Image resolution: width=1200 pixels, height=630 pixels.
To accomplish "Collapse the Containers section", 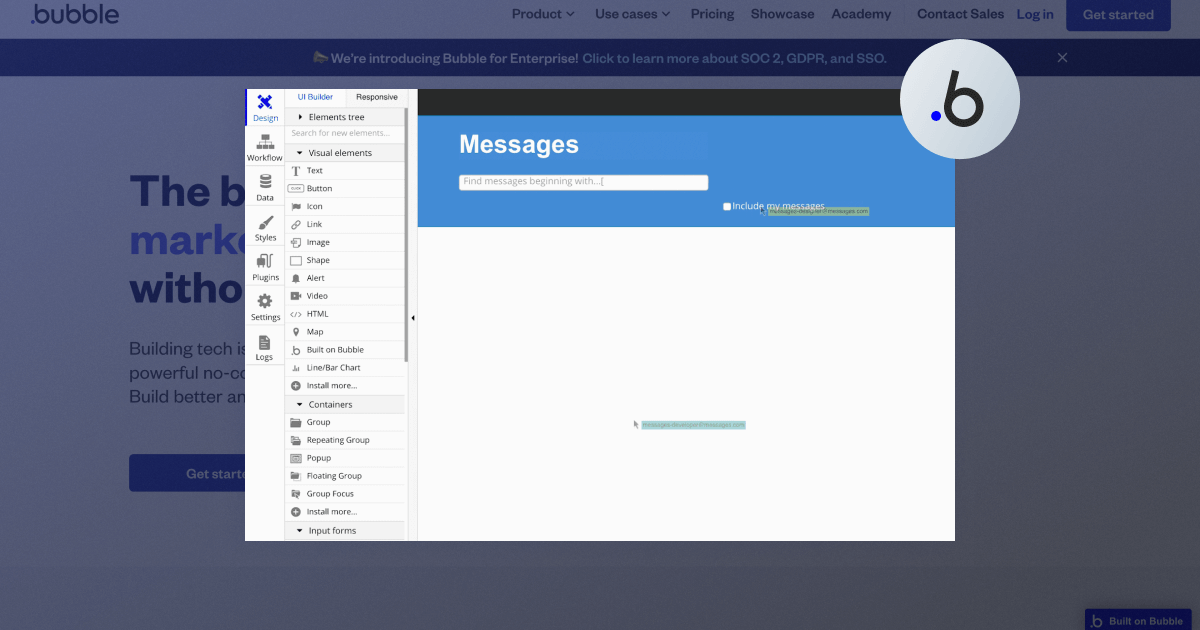I will (x=297, y=403).
